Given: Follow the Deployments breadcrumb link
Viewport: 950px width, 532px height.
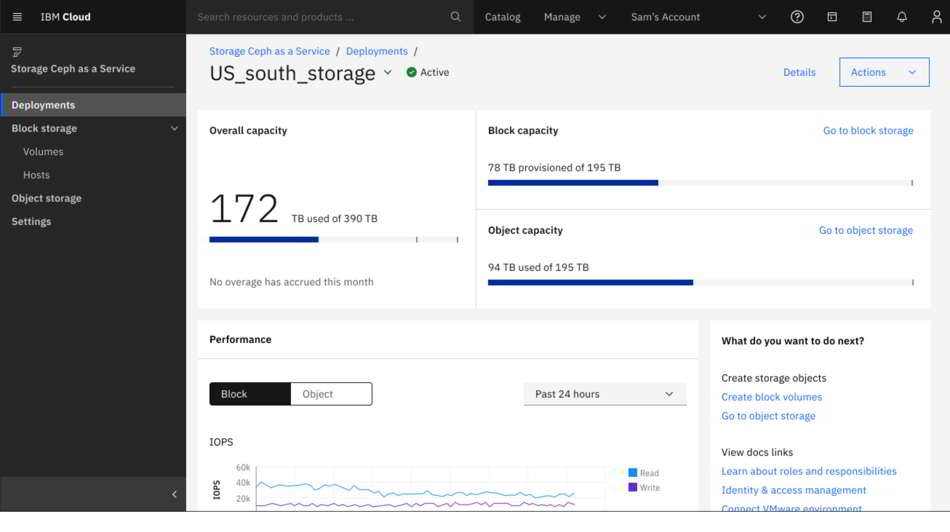Looking at the screenshot, I should [377, 52].
